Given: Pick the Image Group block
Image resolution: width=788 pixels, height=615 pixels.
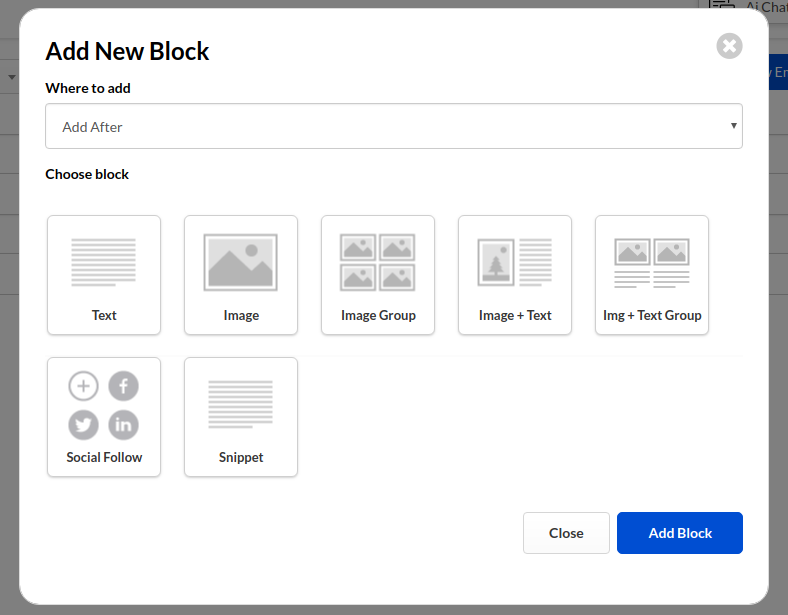Looking at the screenshot, I should [378, 275].
